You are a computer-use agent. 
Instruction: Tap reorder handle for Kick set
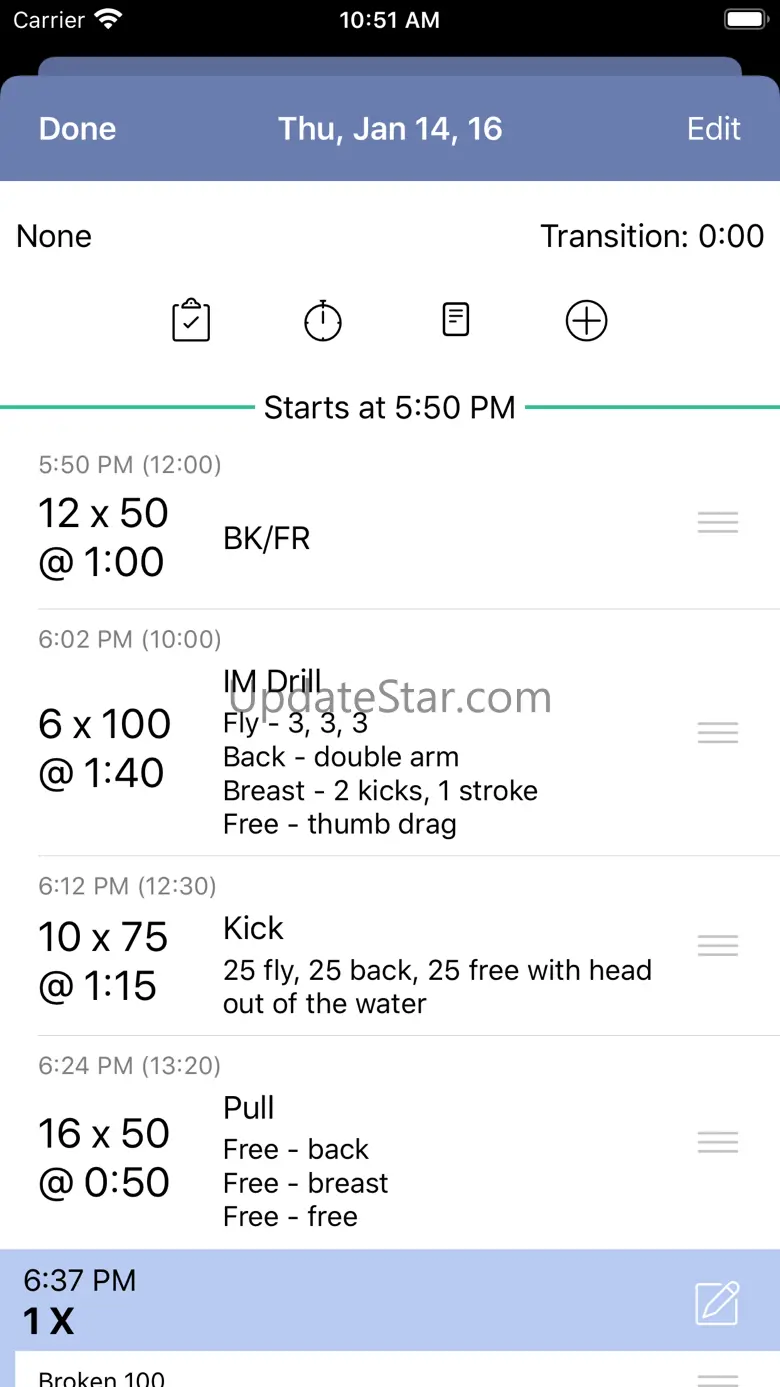pyautogui.click(x=718, y=945)
